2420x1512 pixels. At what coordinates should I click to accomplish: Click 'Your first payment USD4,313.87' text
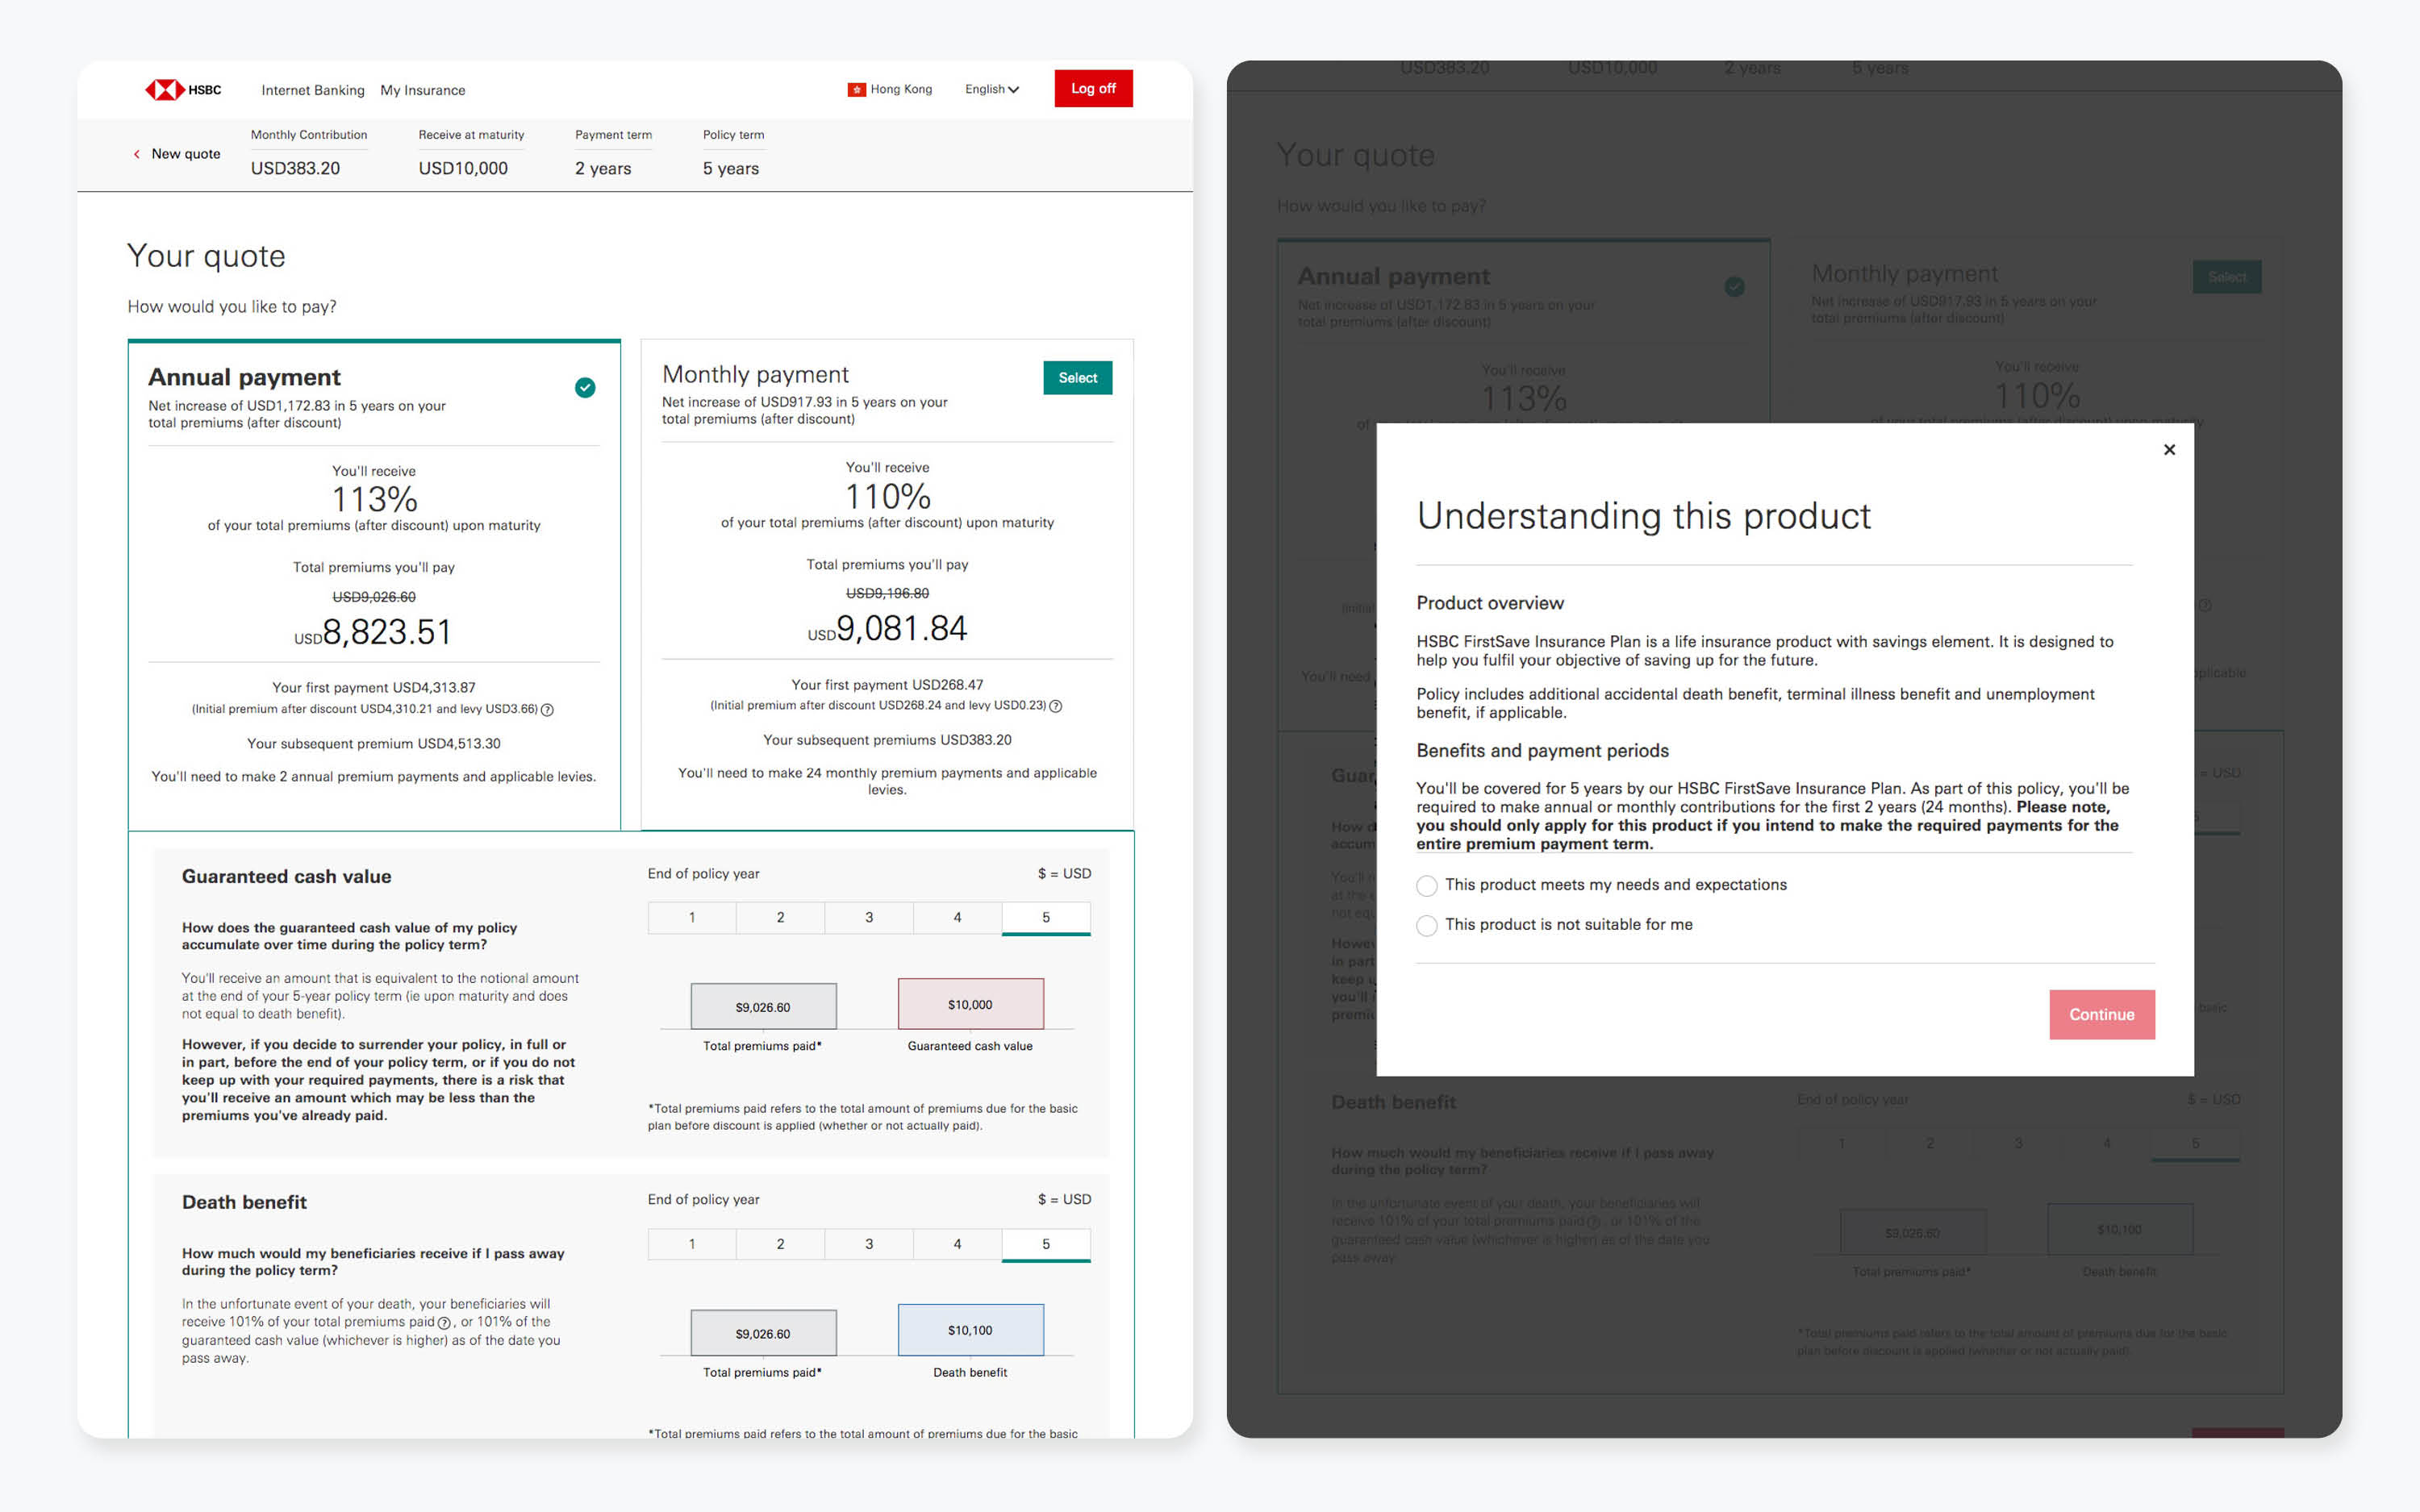tap(374, 688)
